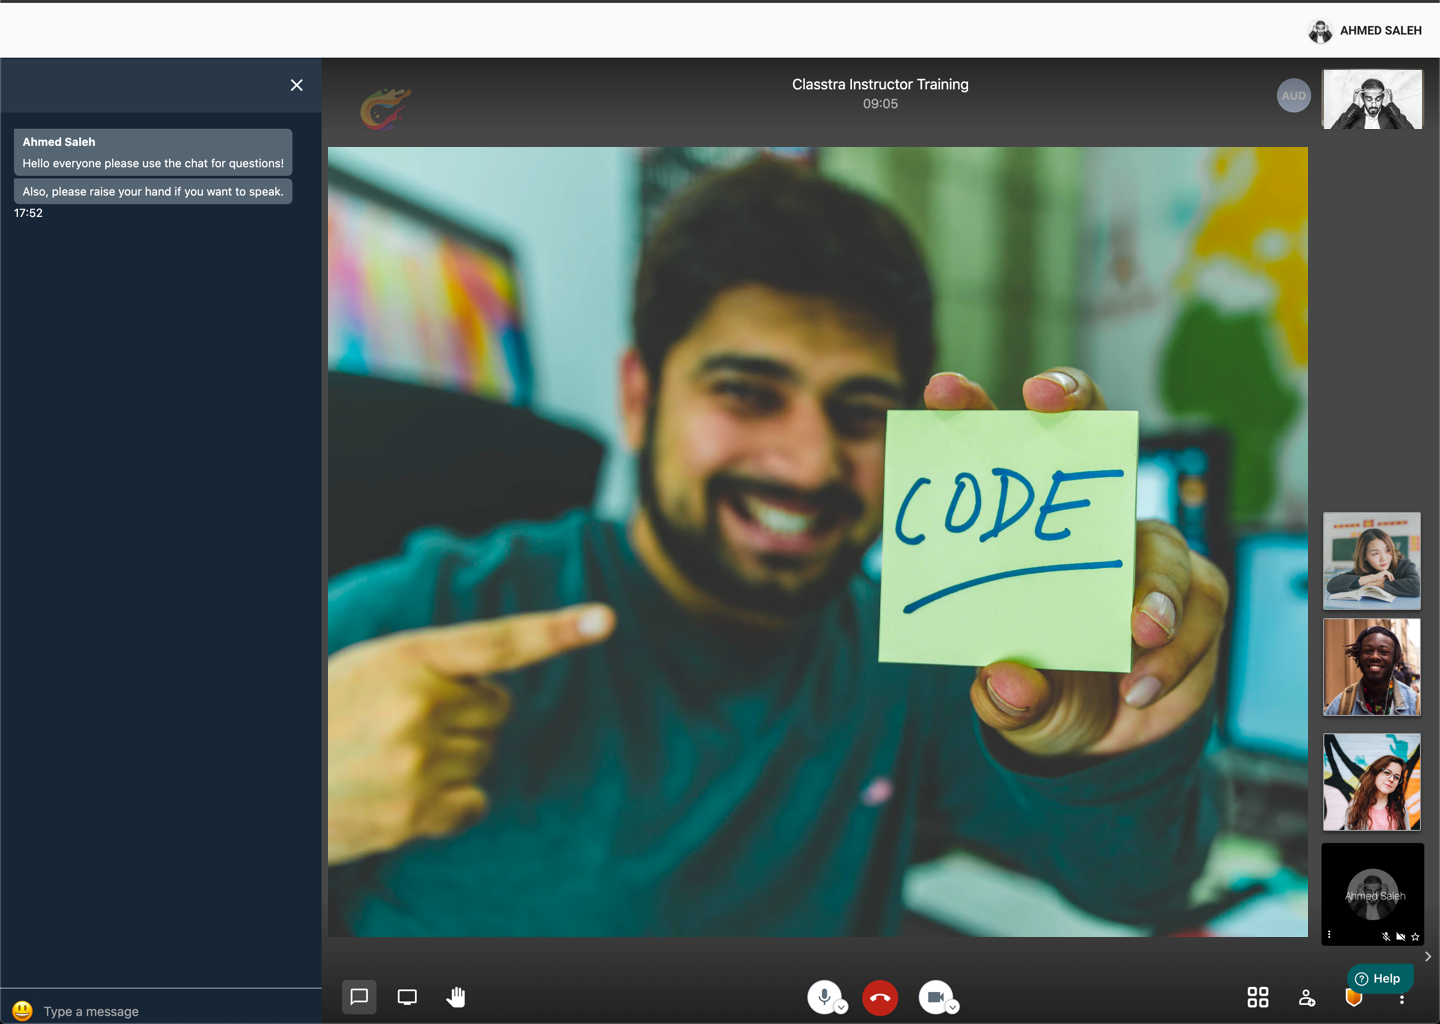Mute the microphone
The height and width of the screenshot is (1024, 1440).
click(x=823, y=996)
